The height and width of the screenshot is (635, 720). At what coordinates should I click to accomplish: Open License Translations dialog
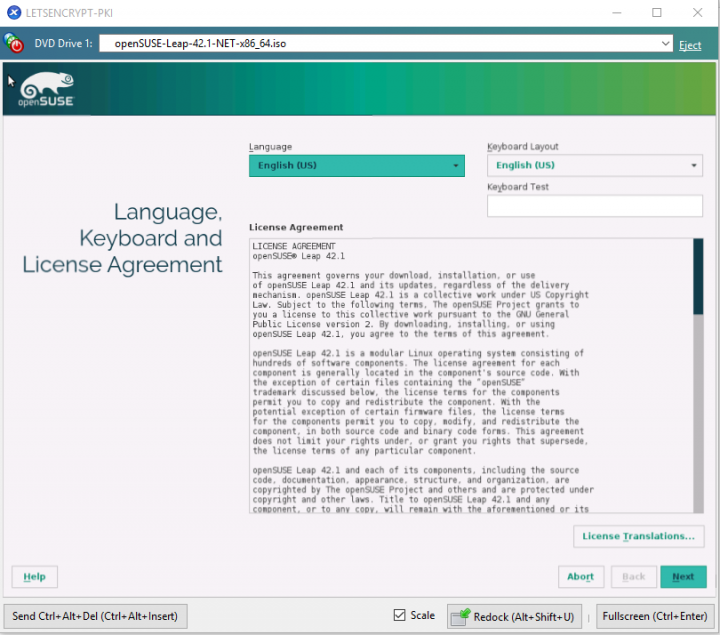[x=638, y=537]
